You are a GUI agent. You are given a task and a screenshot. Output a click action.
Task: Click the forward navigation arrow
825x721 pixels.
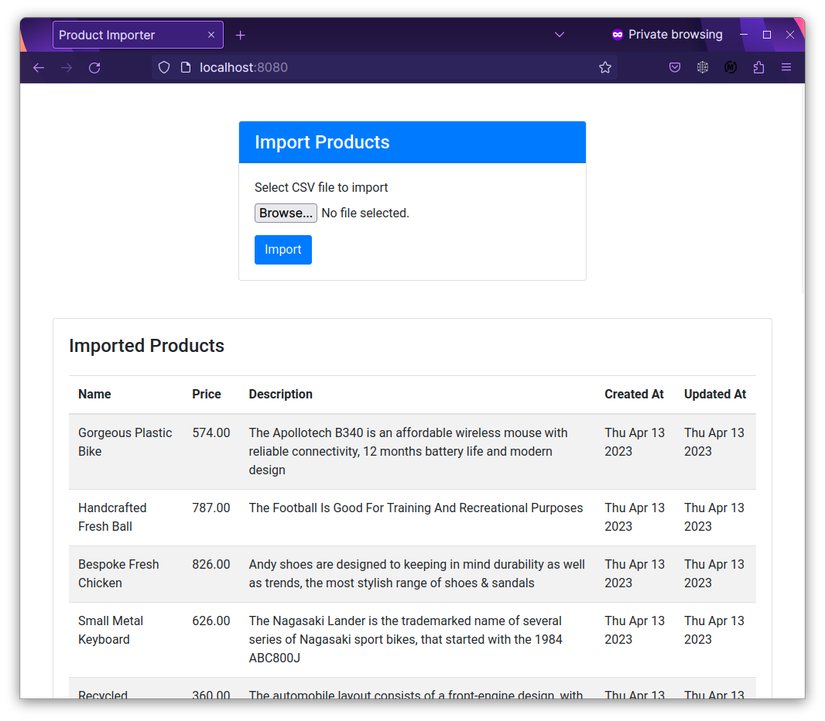click(x=66, y=67)
